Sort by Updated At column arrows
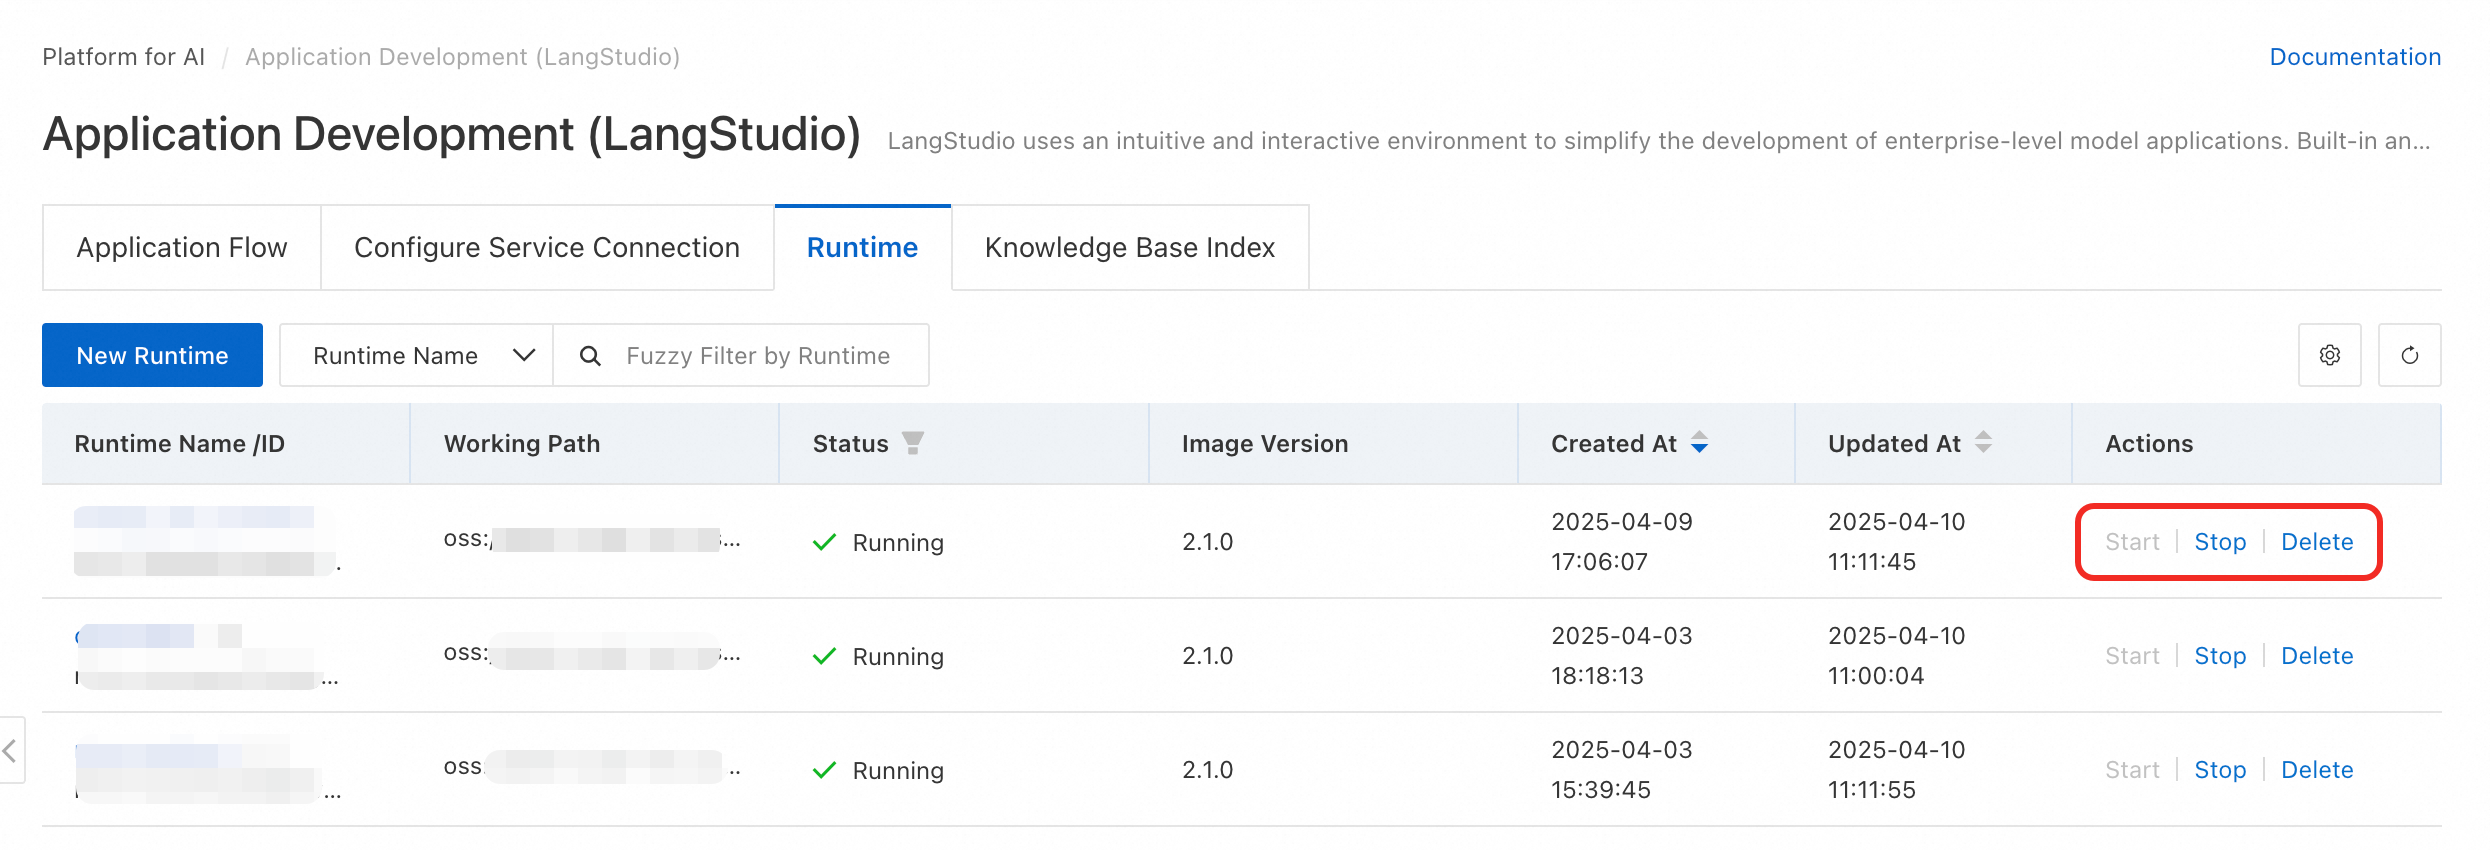 point(1983,443)
